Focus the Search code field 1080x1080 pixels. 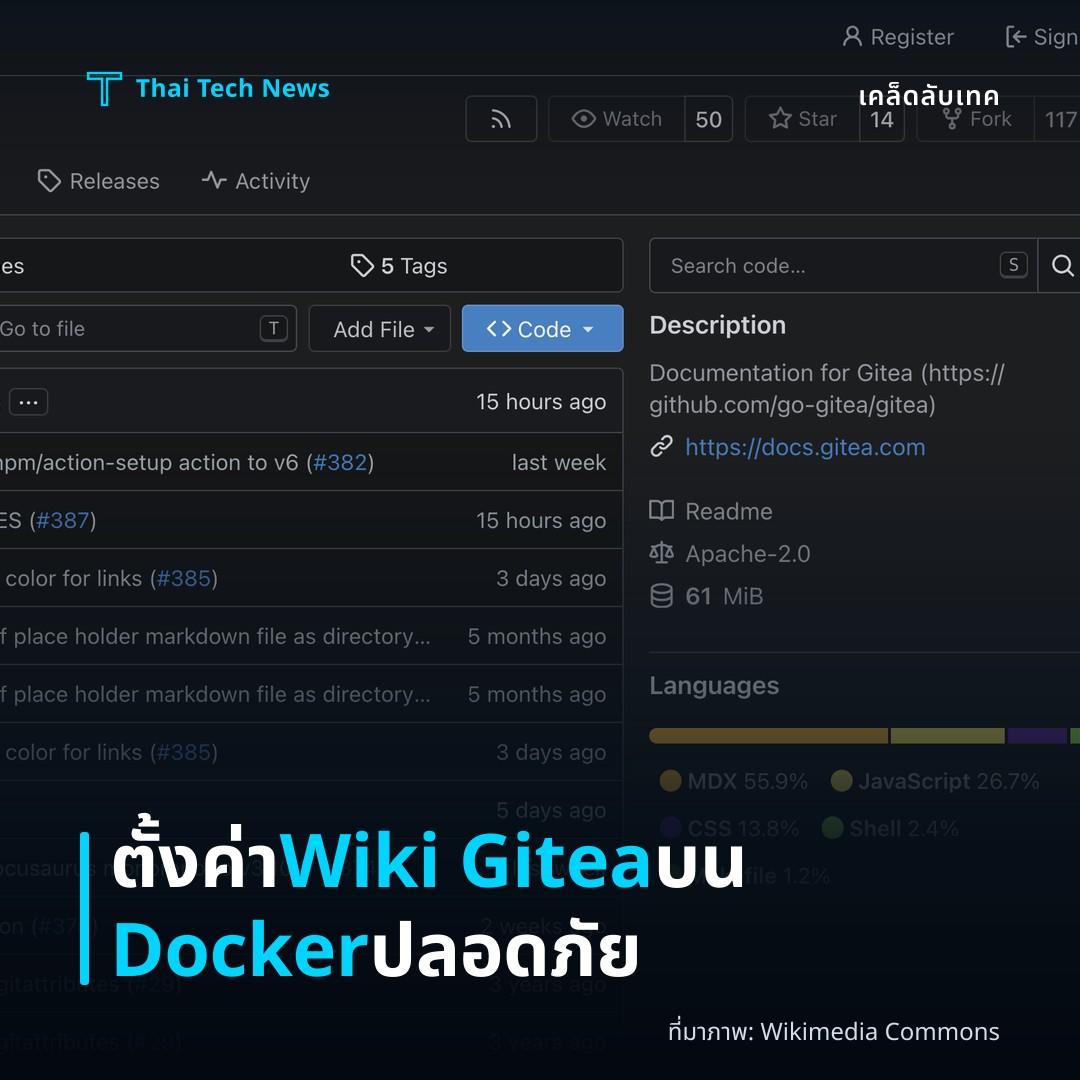(x=843, y=265)
